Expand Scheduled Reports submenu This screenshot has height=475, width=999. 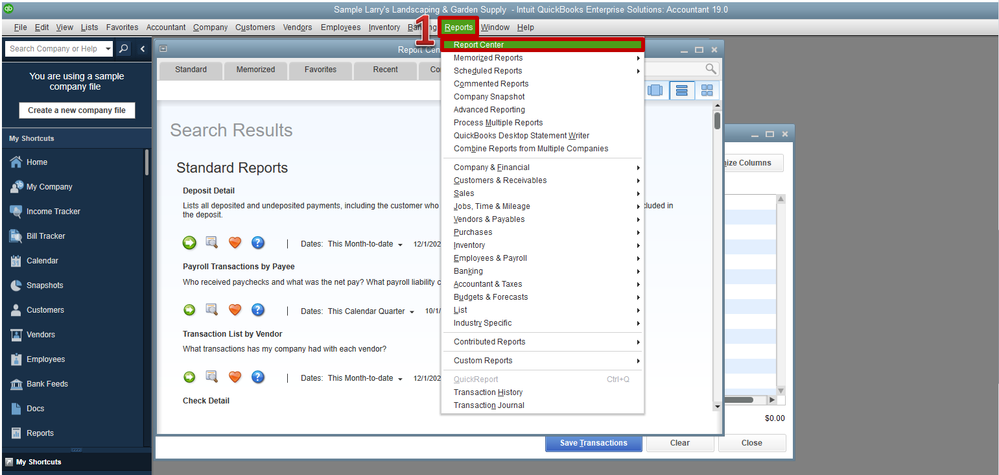coord(542,71)
